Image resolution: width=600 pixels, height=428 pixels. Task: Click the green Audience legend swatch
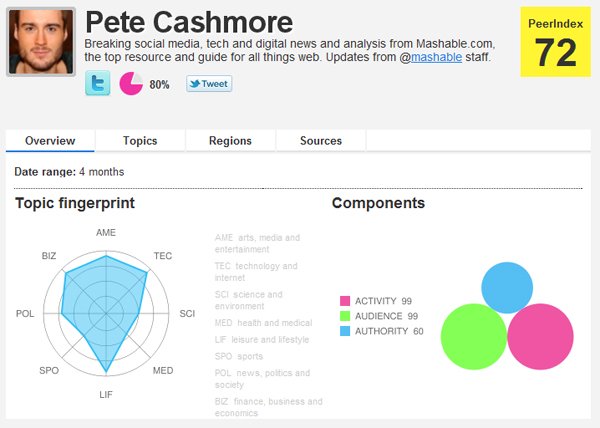coord(345,316)
